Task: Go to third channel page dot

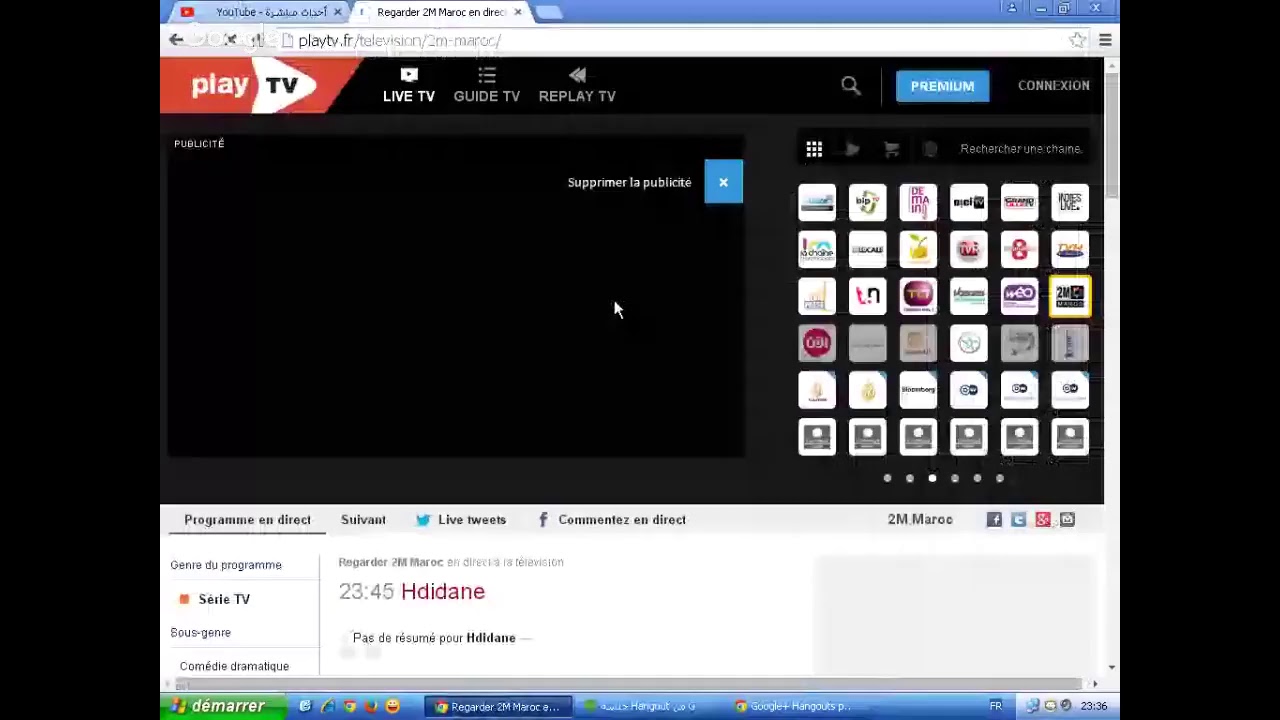Action: [932, 478]
